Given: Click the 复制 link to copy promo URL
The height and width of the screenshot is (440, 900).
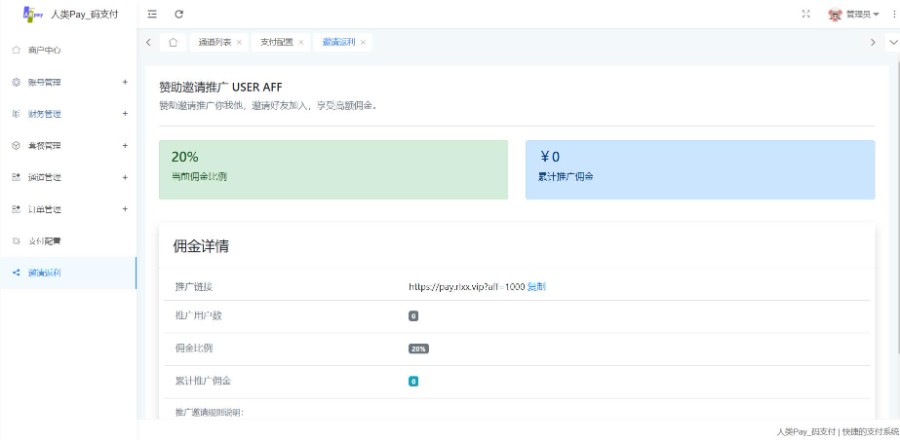Looking at the screenshot, I should tap(536, 286).
